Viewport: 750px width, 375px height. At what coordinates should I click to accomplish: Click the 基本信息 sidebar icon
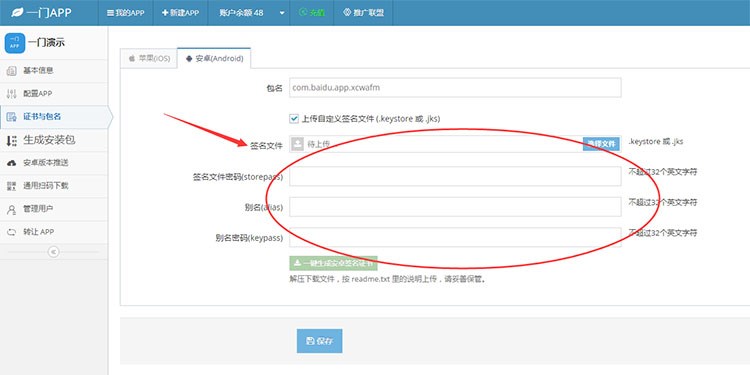tap(11, 71)
